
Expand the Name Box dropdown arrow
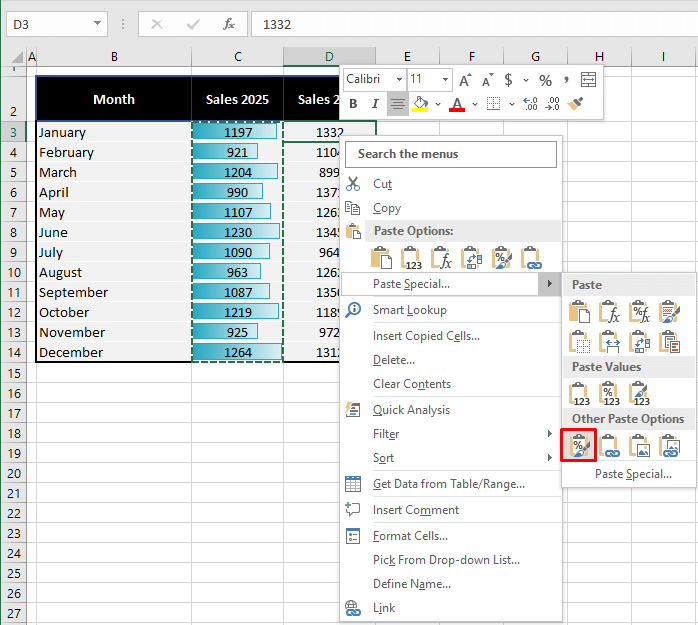click(97, 24)
